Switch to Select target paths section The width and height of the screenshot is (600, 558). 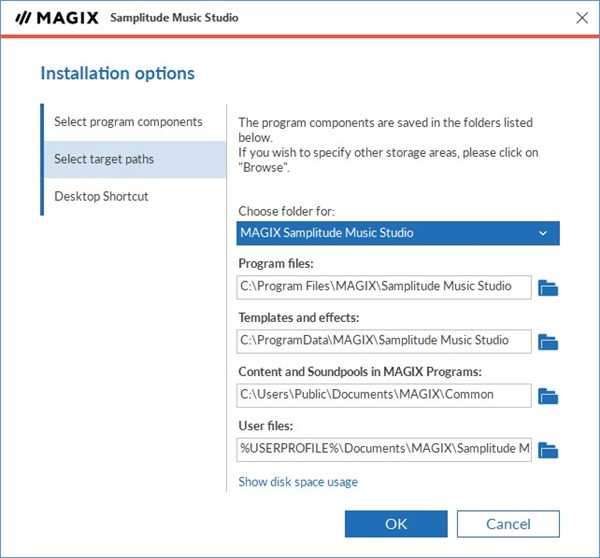(x=104, y=159)
